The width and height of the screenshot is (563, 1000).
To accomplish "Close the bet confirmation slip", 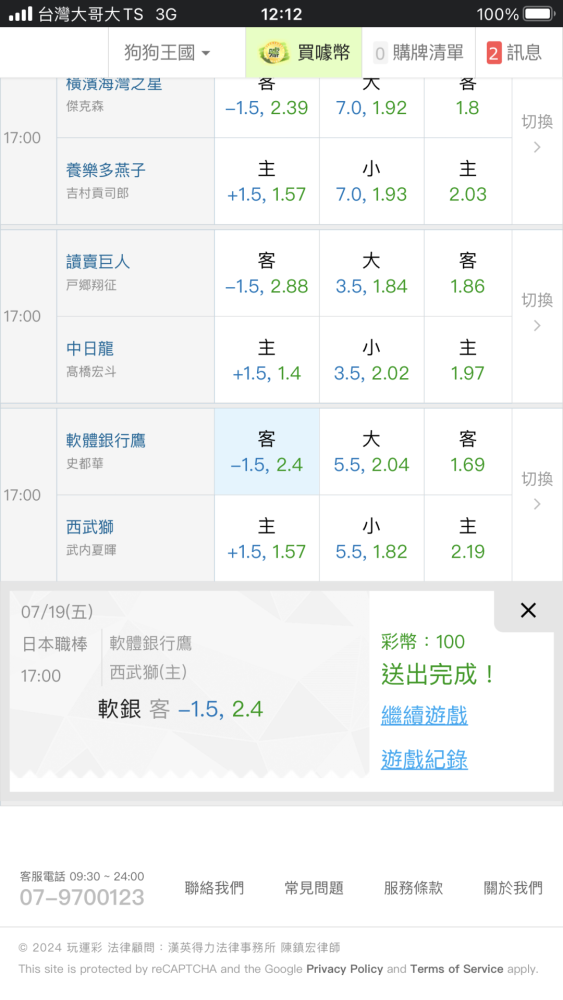I will (528, 610).
